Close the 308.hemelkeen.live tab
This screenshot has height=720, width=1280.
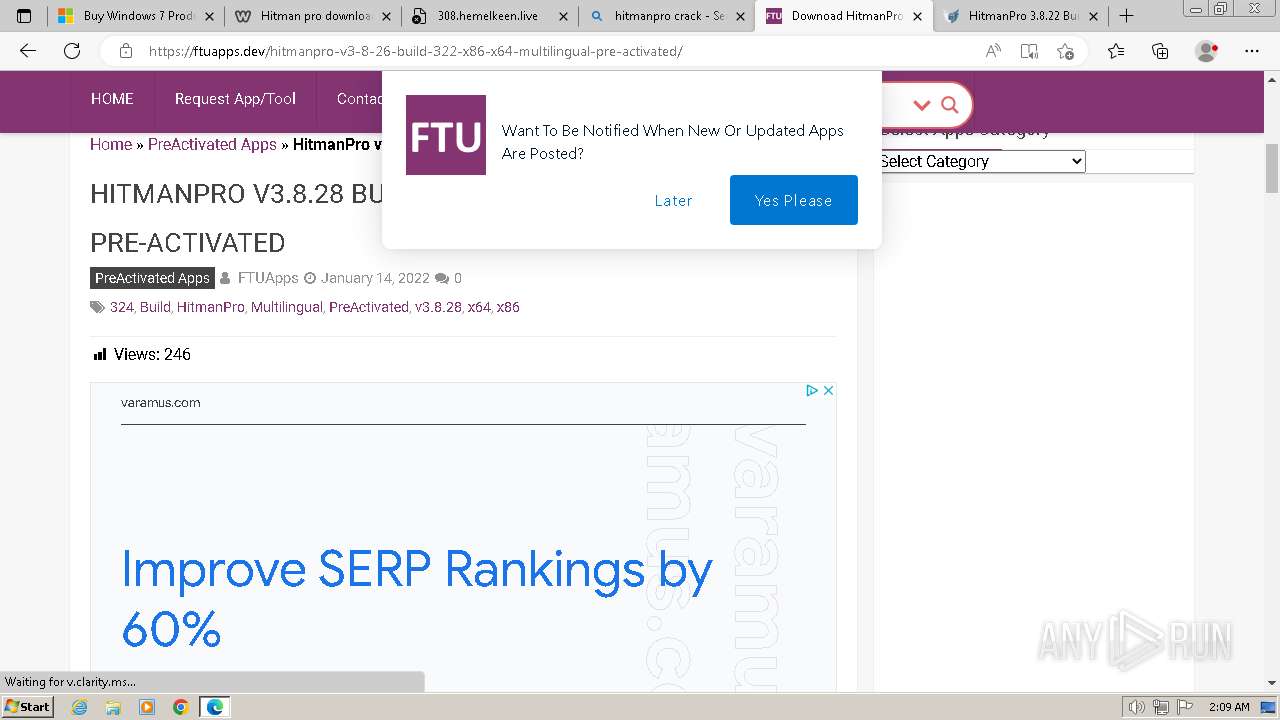tap(563, 16)
